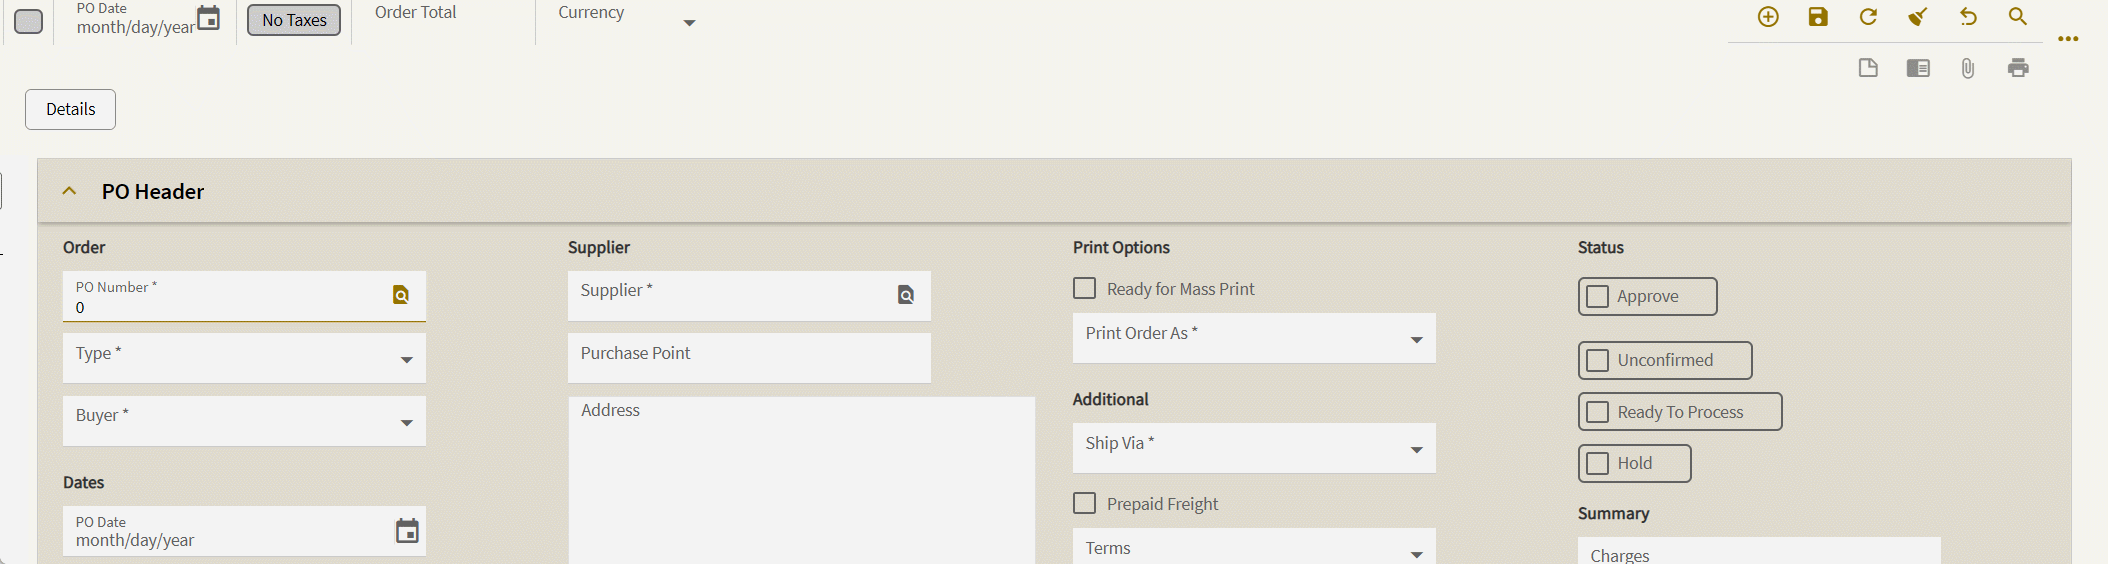Click into the Purchase Point field
The image size is (2108, 564).
click(749, 358)
